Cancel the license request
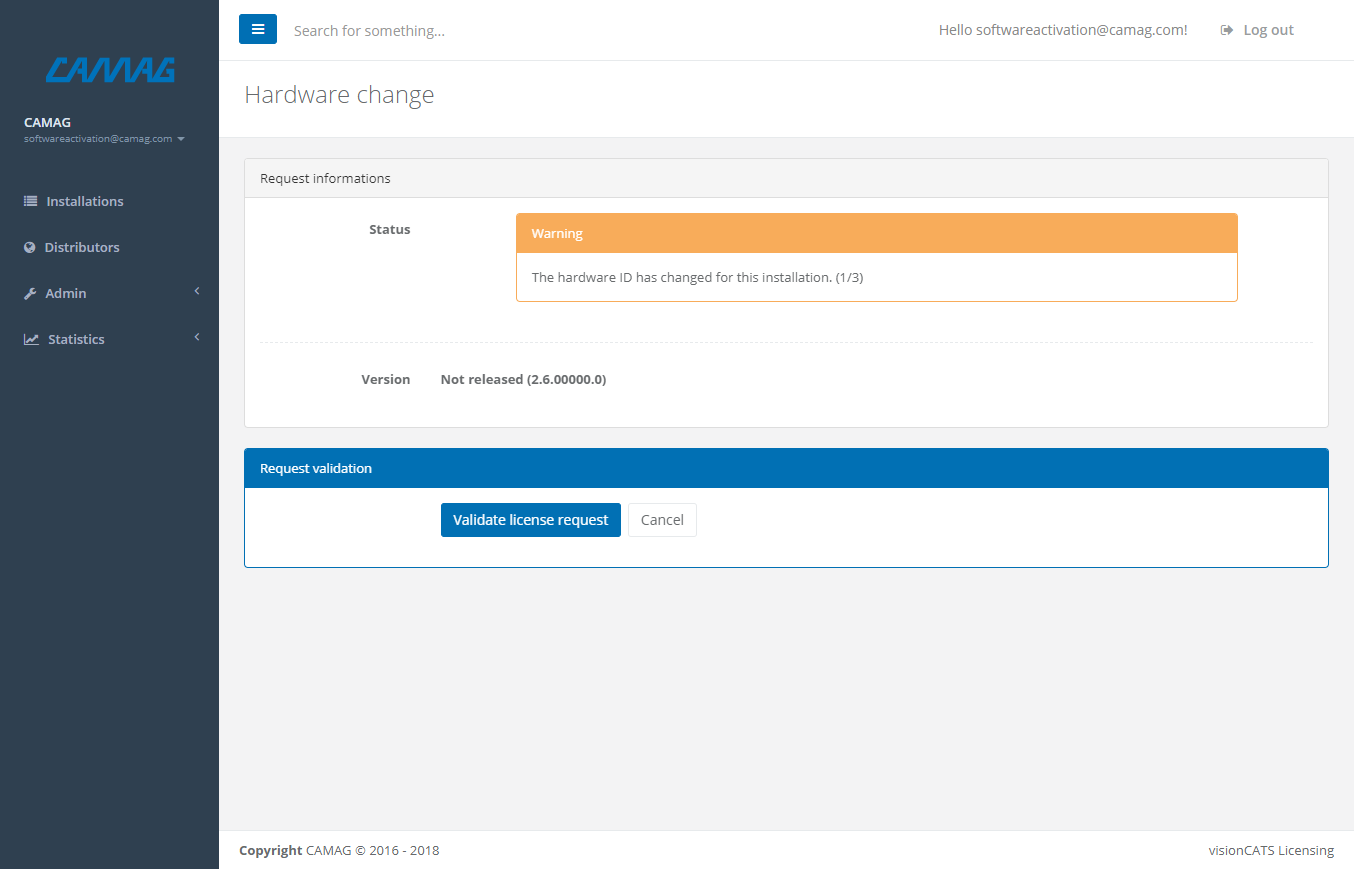Viewport: 1354px width, 869px height. pyautogui.click(x=662, y=519)
